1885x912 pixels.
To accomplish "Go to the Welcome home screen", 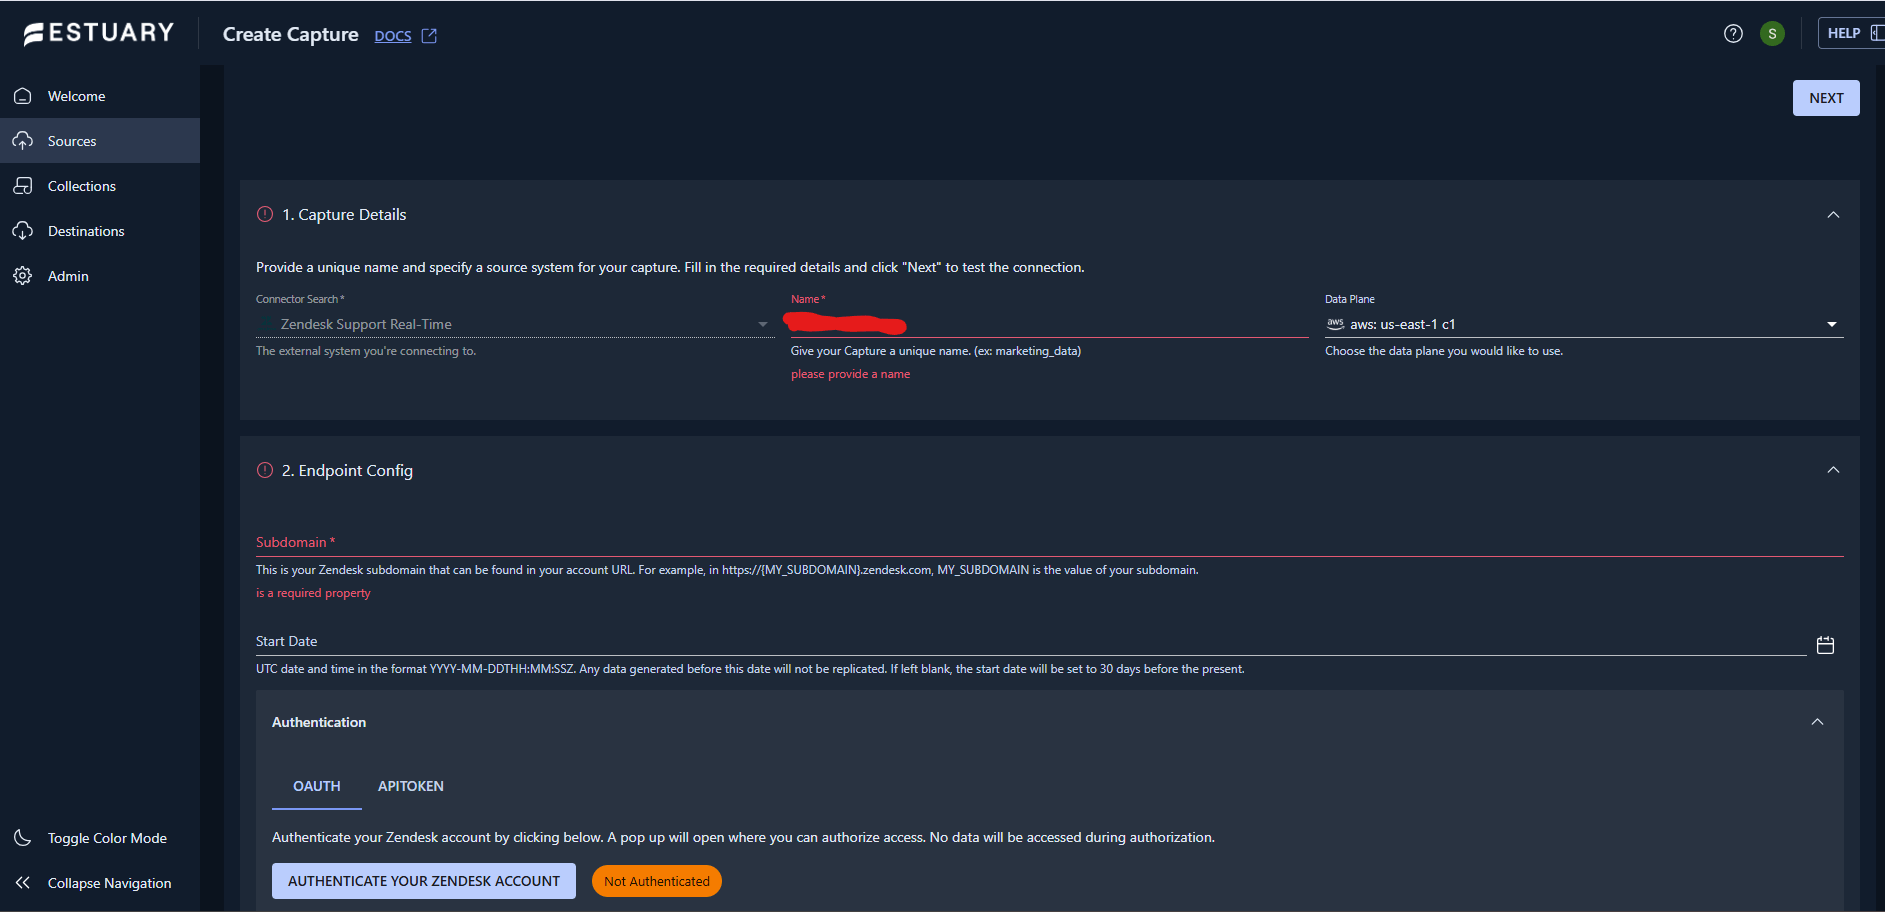I will 76,95.
